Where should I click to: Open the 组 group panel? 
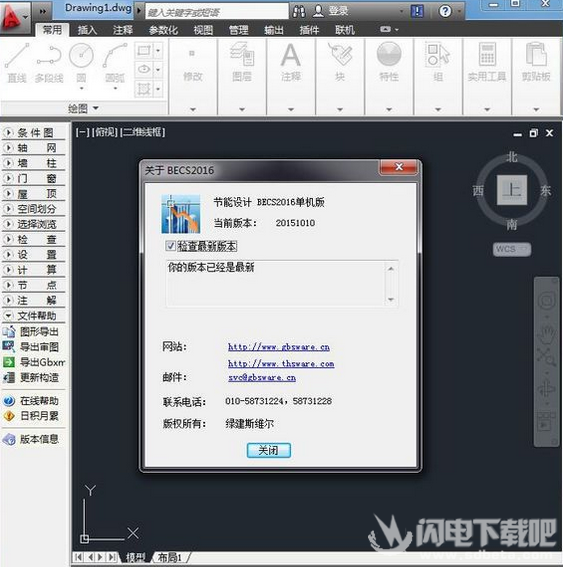(438, 62)
